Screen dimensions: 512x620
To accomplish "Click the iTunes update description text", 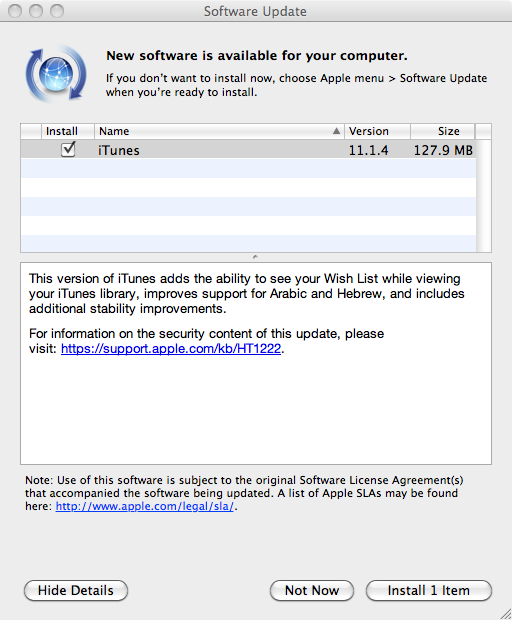I will pos(246,293).
